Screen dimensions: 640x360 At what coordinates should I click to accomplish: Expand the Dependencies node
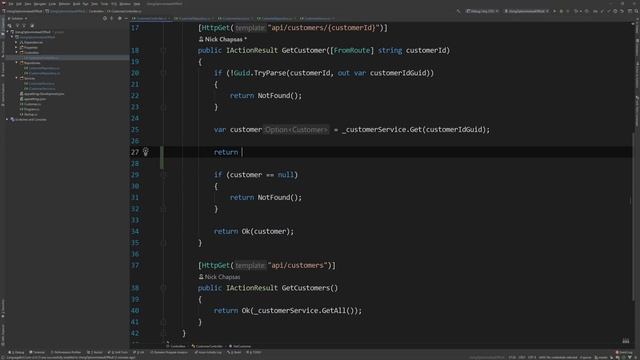[16, 42]
